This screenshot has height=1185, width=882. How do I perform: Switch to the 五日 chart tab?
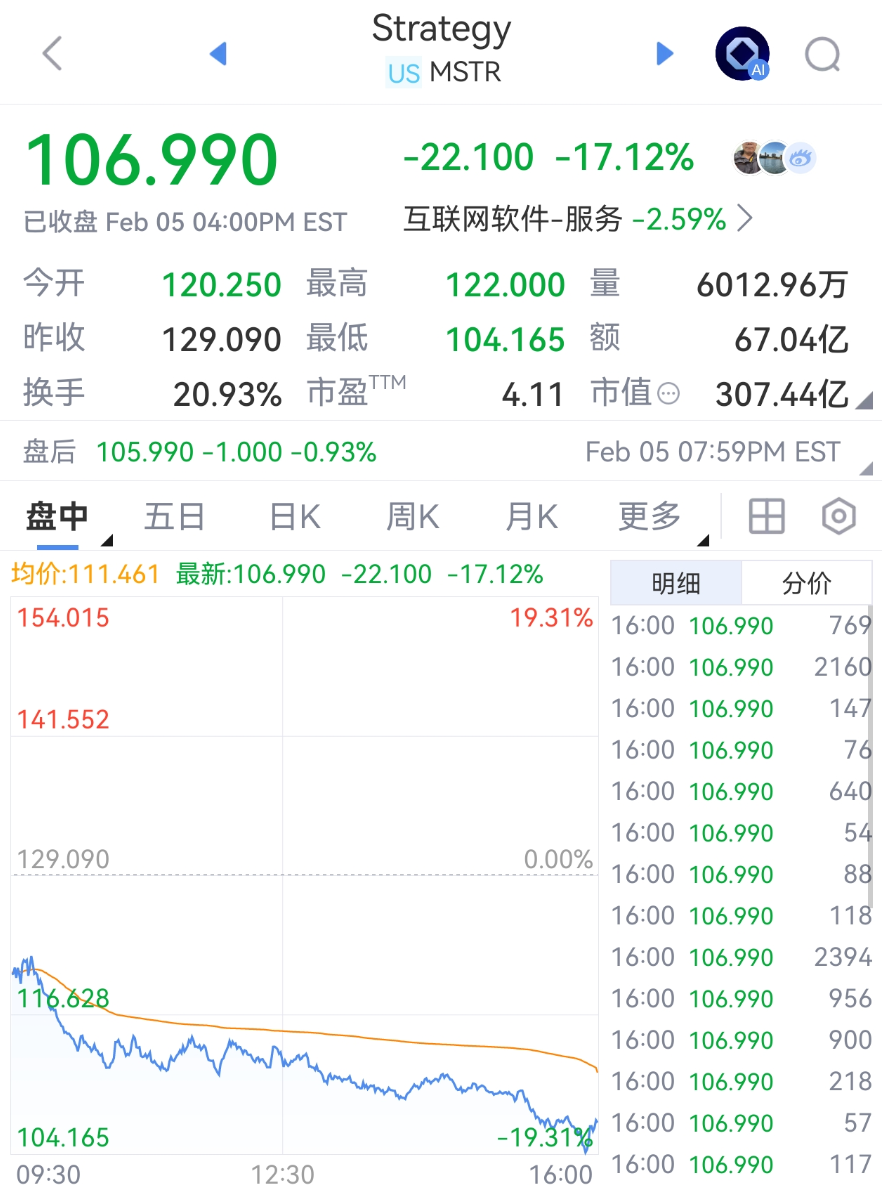(174, 516)
